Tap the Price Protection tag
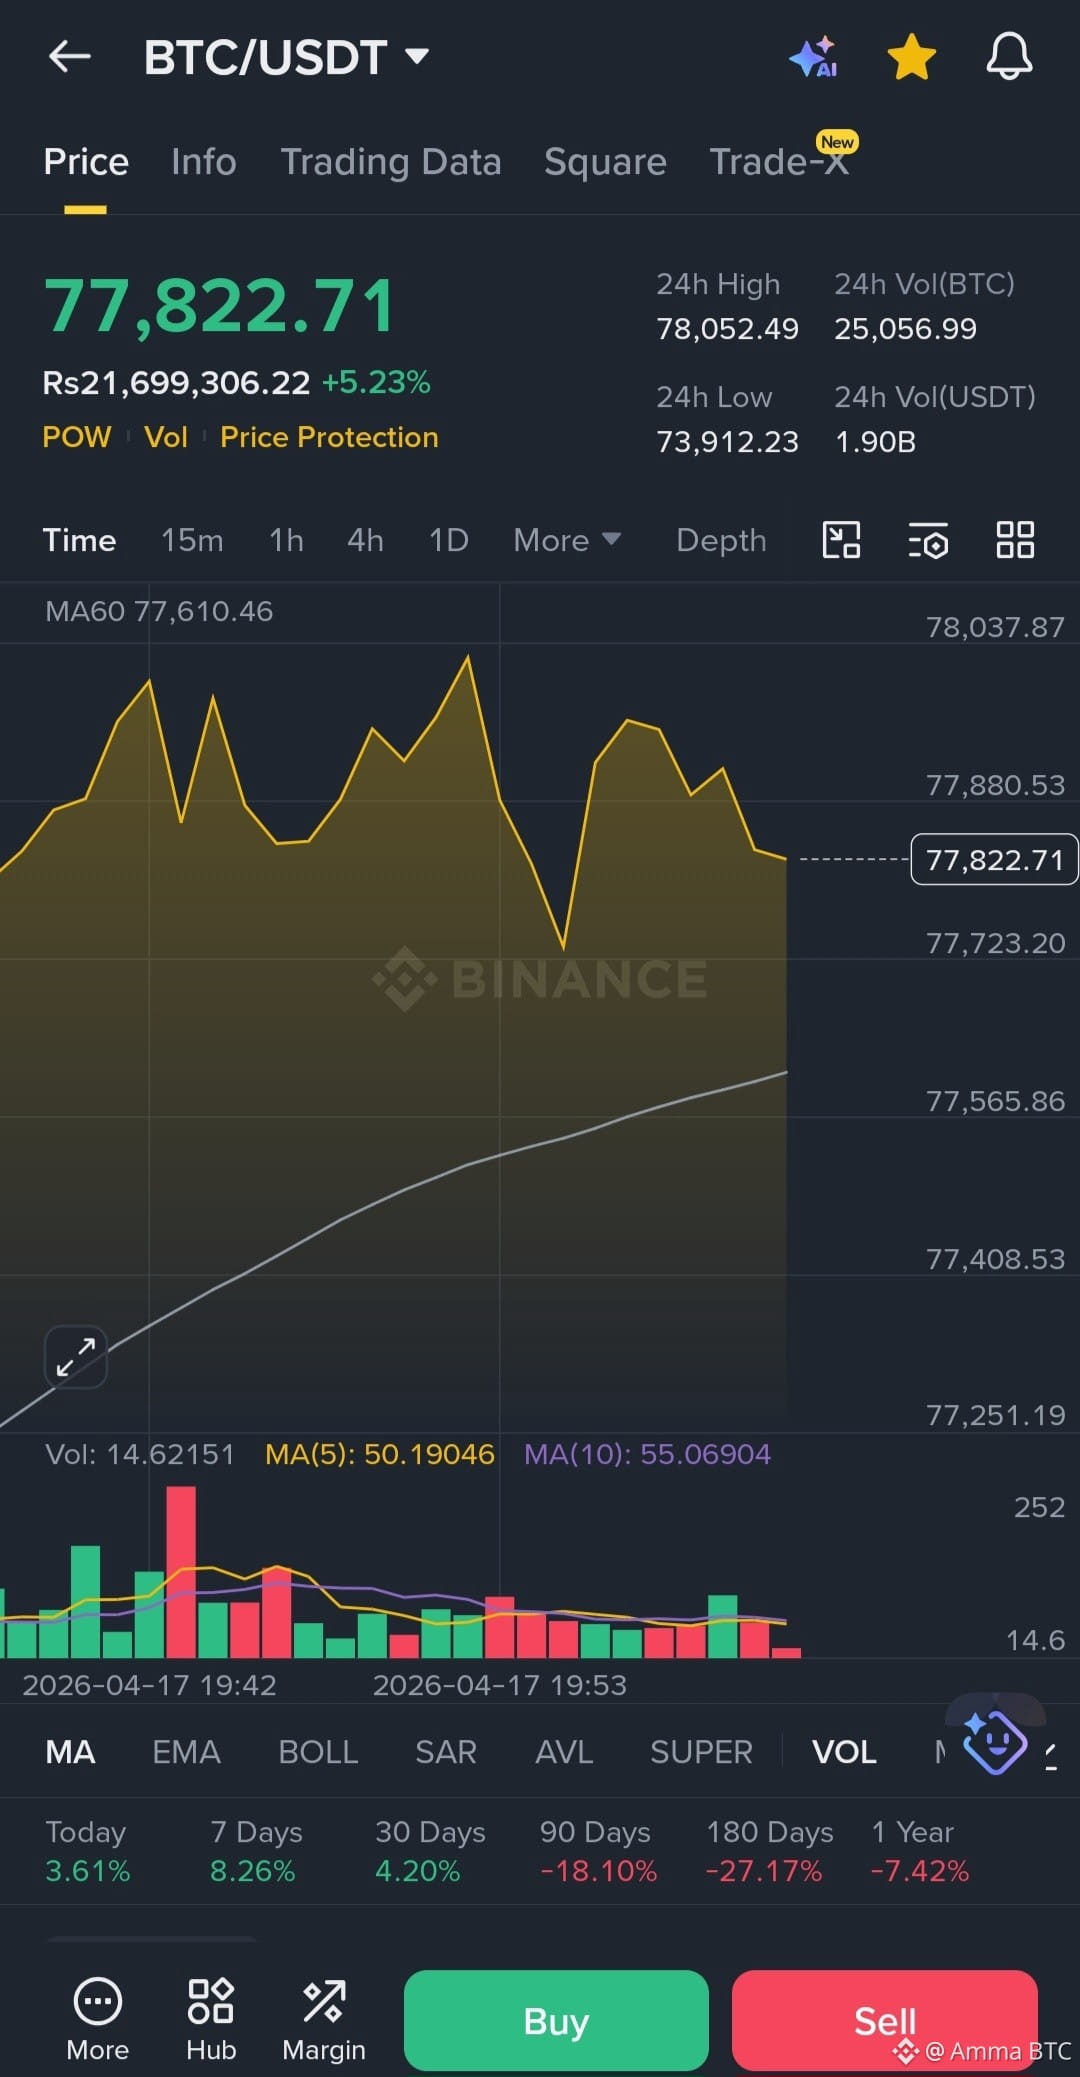The width and height of the screenshot is (1080, 2077). tap(329, 437)
